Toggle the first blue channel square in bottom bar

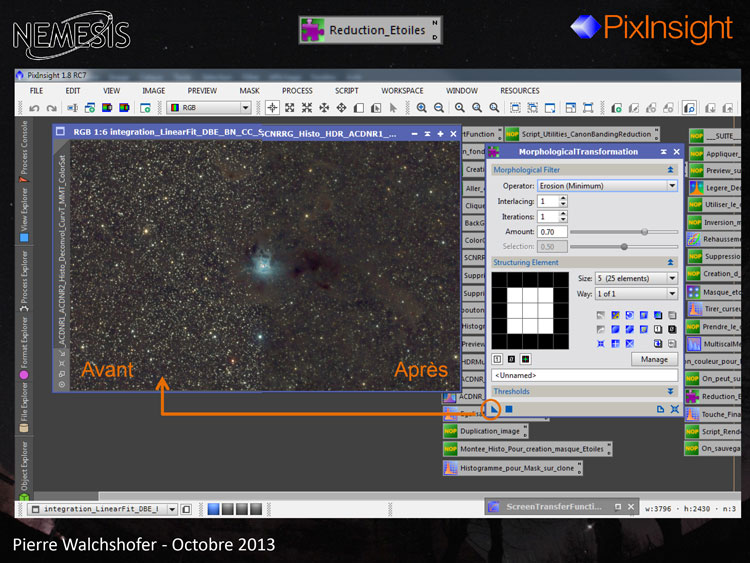click(x=213, y=509)
